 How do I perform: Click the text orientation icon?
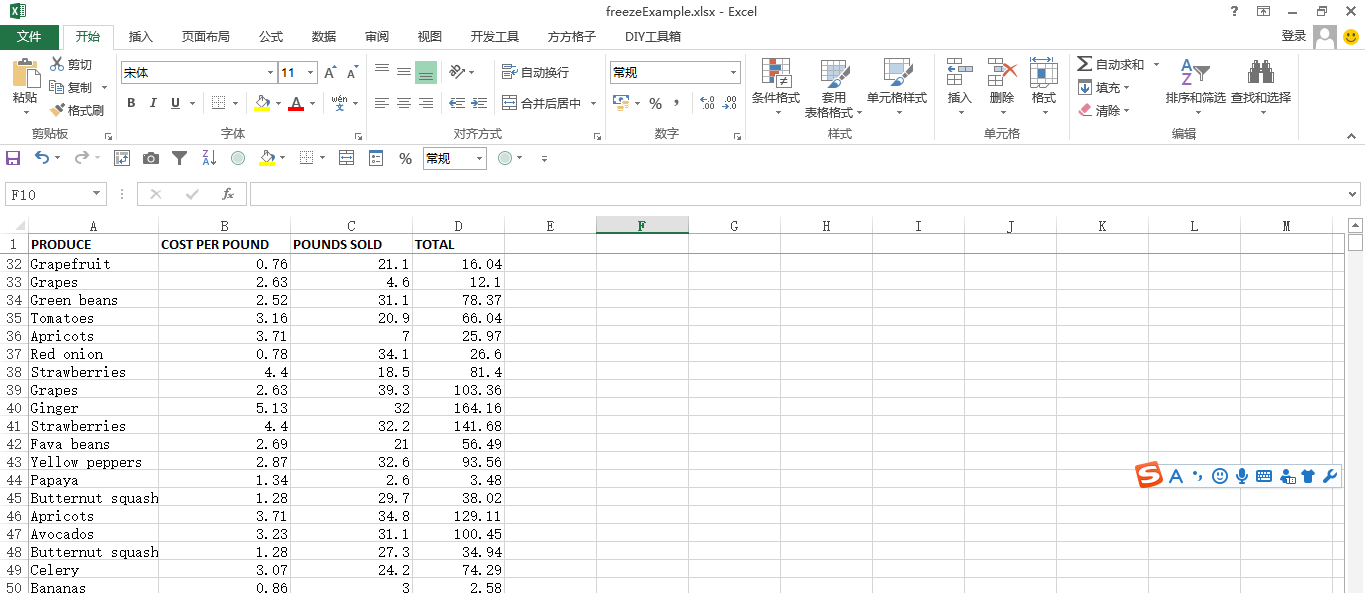tap(457, 72)
